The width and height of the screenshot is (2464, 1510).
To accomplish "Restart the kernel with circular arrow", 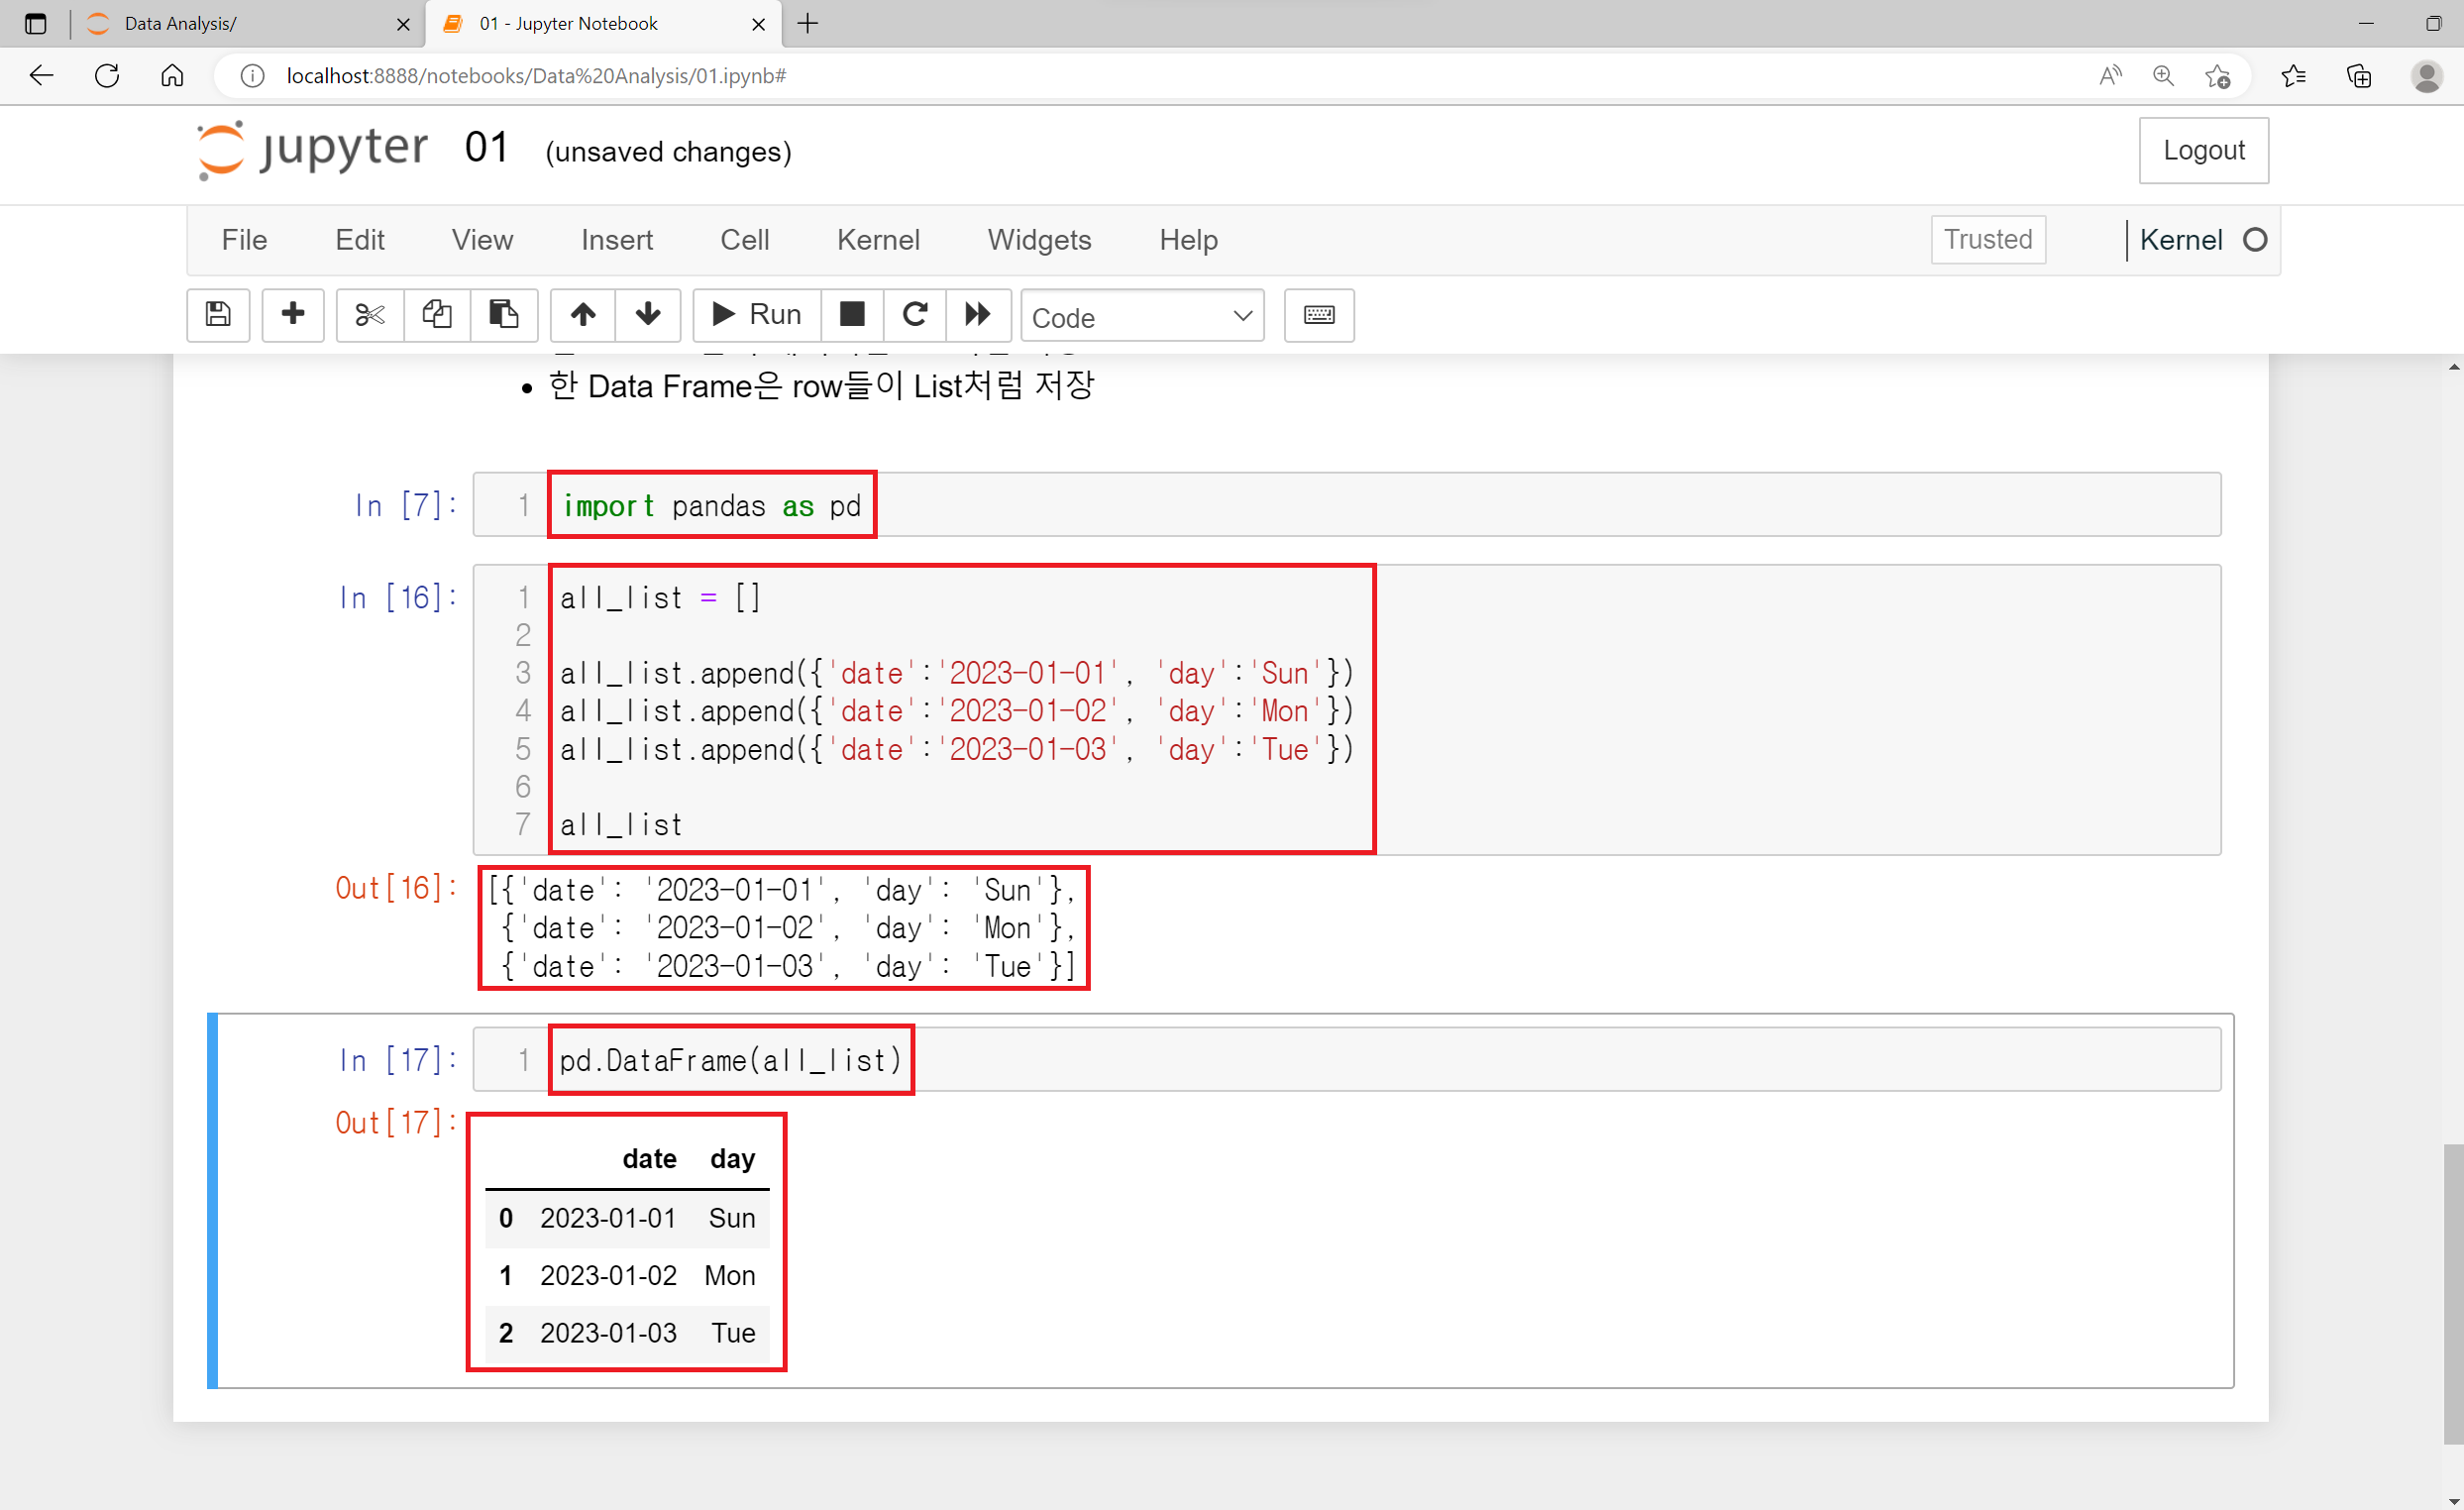I will coord(914,315).
